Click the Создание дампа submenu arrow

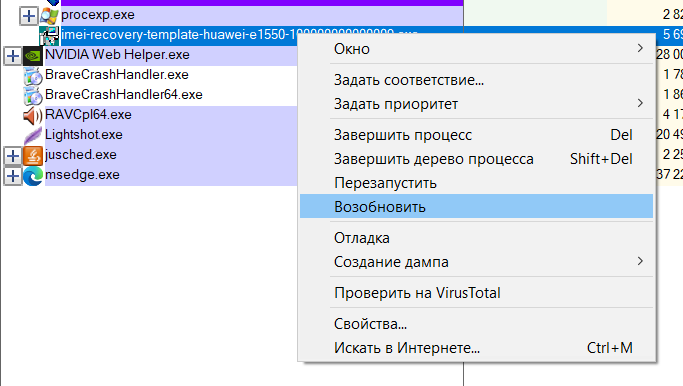point(640,261)
